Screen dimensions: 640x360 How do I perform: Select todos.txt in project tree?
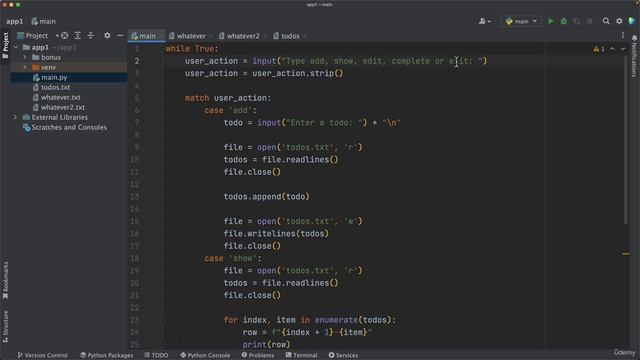[55, 87]
